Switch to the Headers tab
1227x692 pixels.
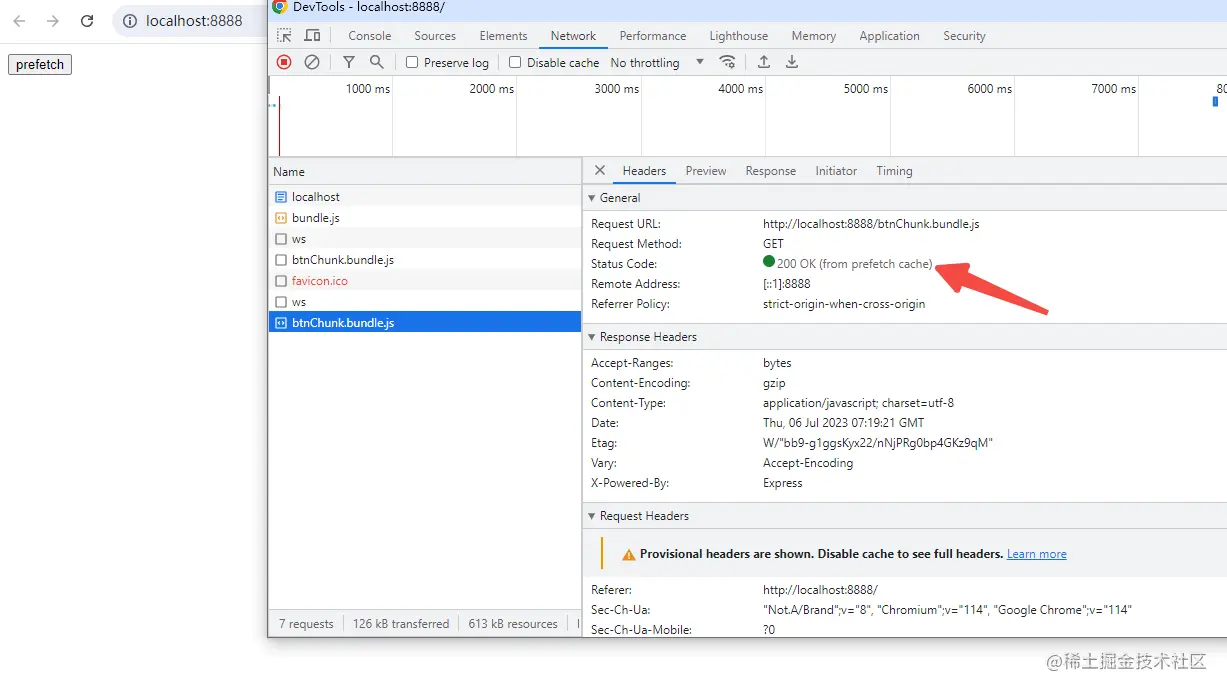(644, 171)
